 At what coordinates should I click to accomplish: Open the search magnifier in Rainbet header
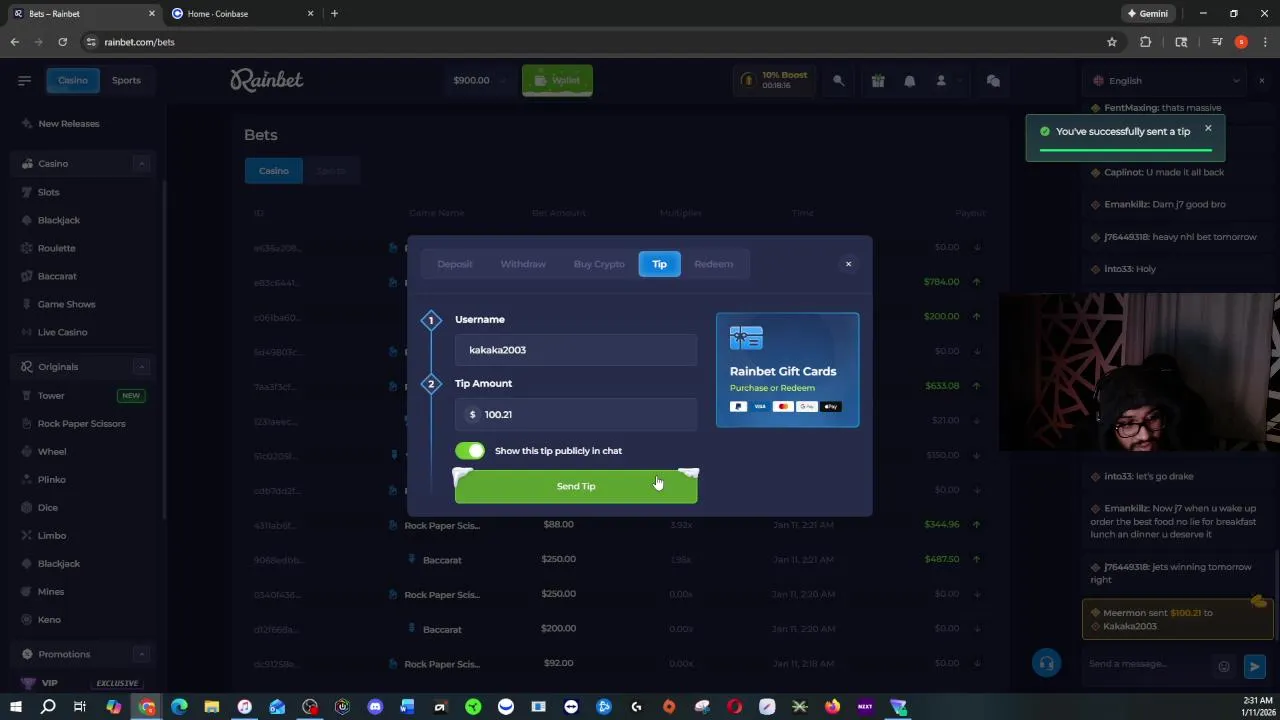(839, 81)
